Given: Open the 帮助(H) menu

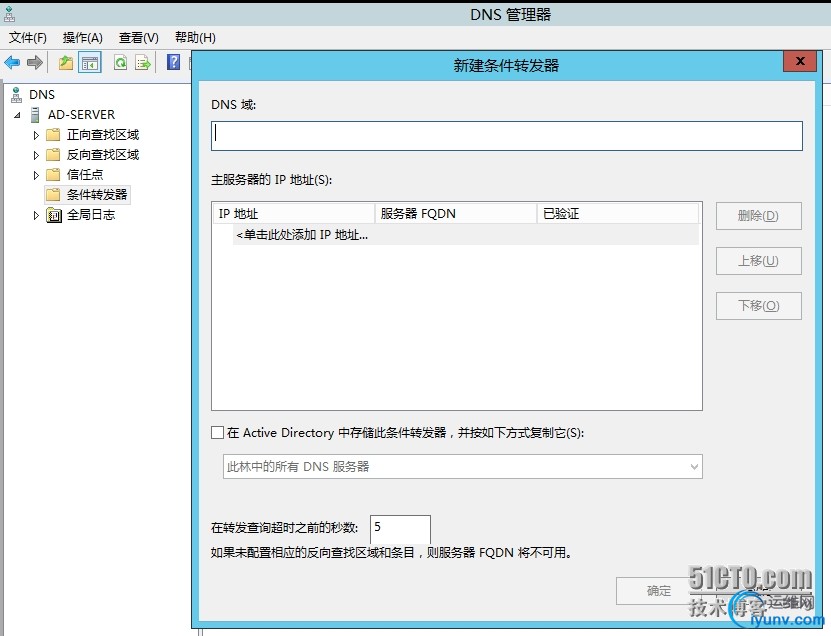Looking at the screenshot, I should [x=195, y=38].
